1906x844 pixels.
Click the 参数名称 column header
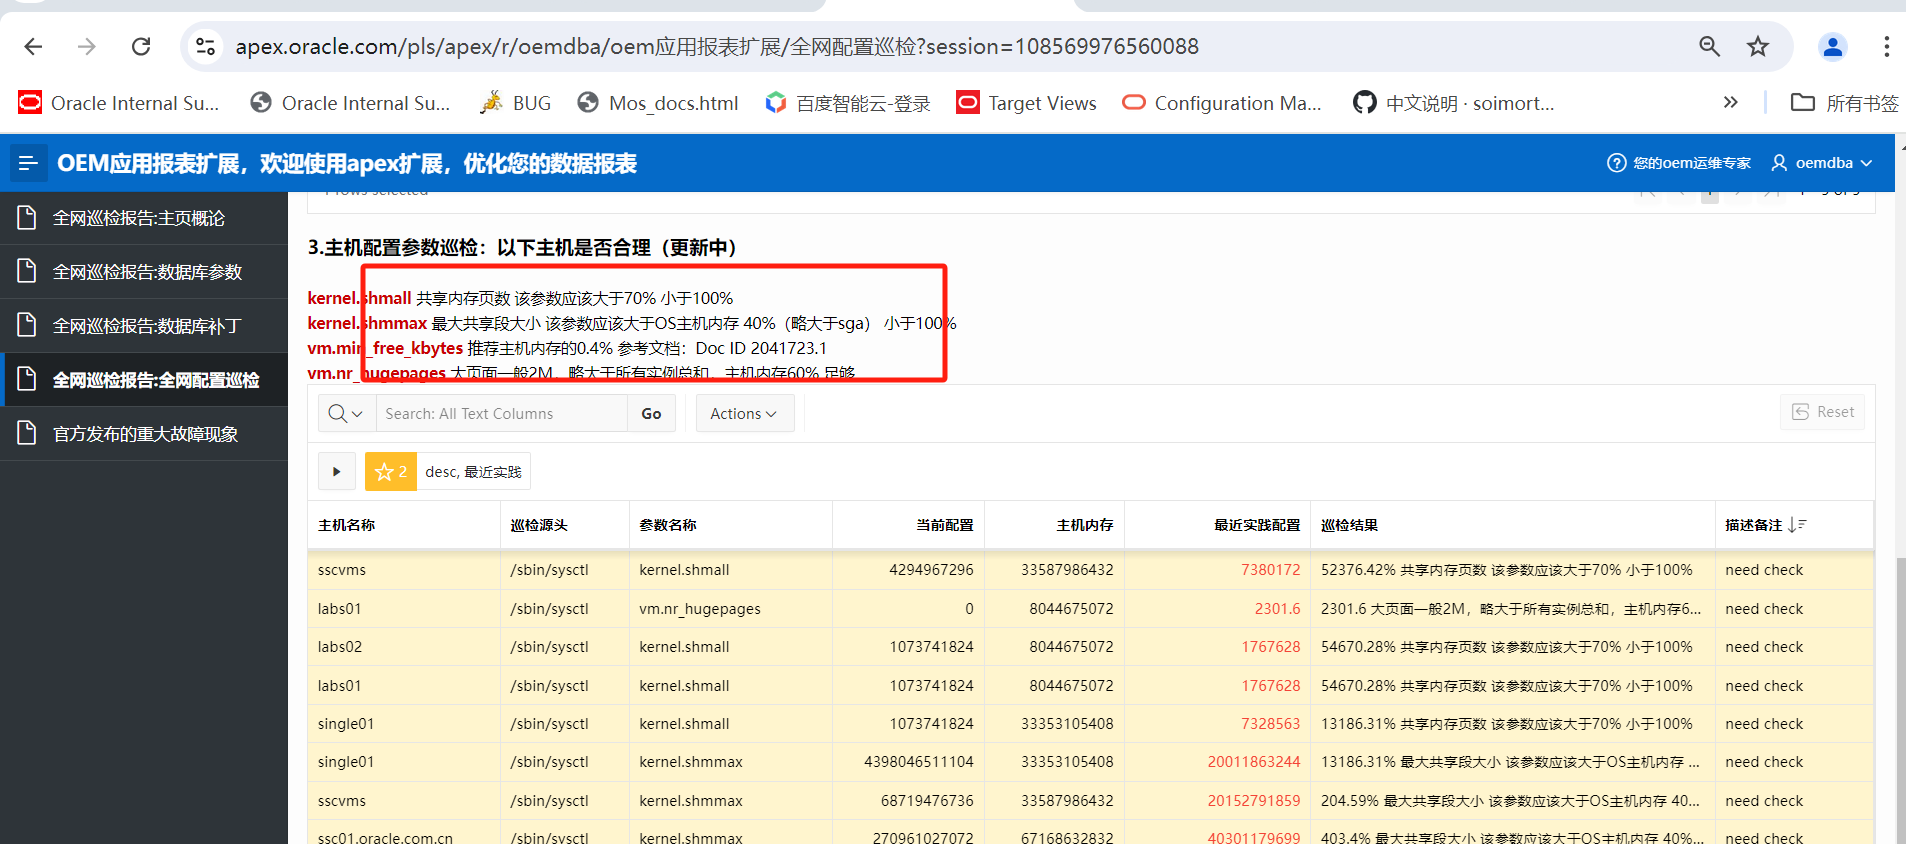(668, 525)
